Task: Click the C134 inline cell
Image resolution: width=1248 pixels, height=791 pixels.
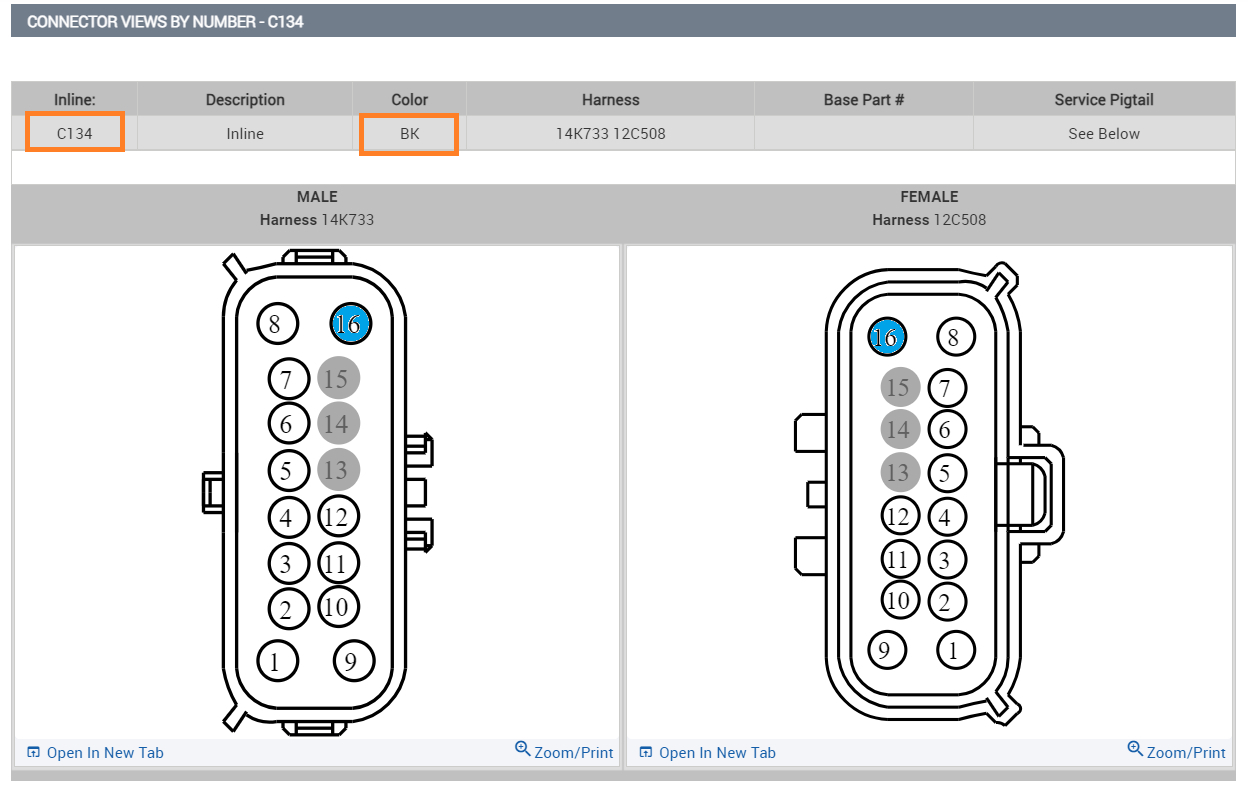Action: [75, 133]
